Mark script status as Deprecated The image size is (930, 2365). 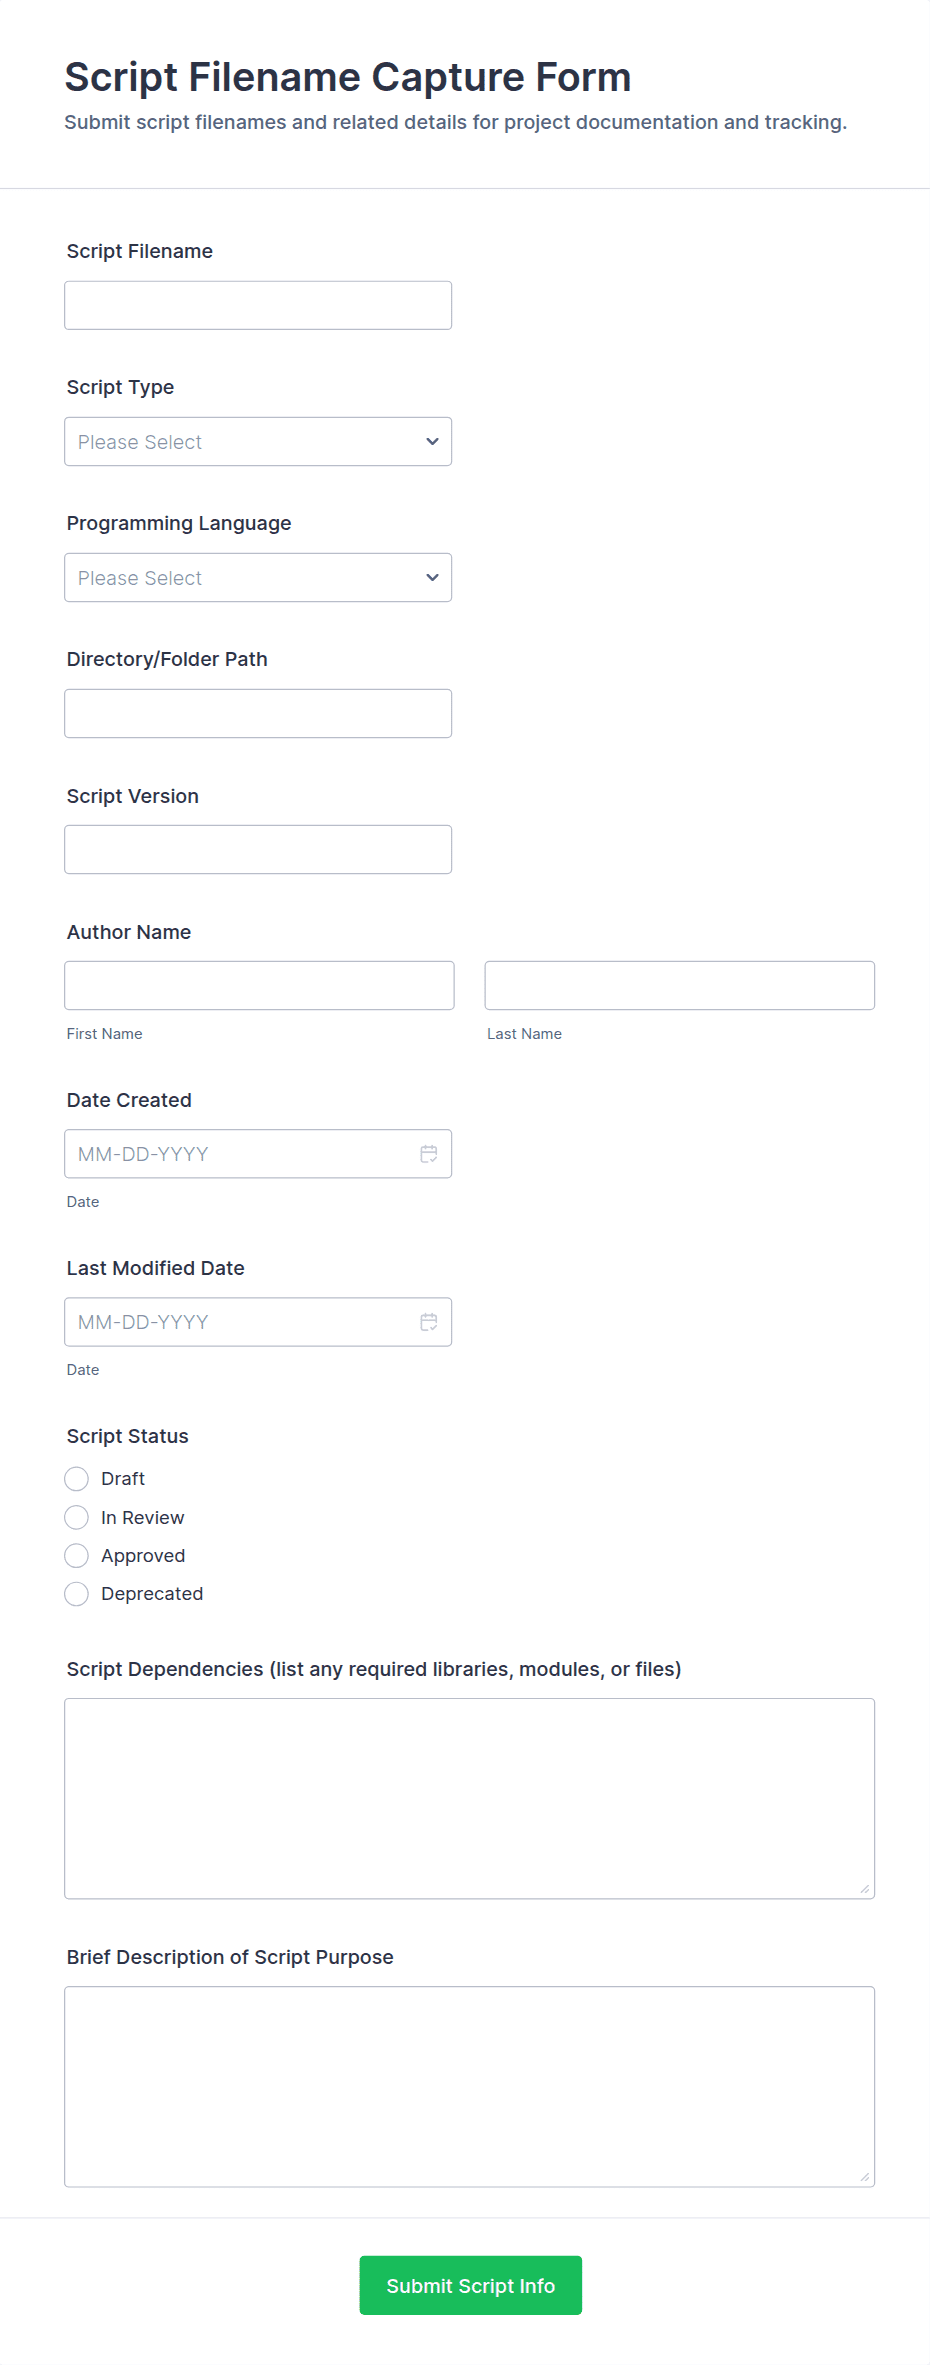[77, 1594]
